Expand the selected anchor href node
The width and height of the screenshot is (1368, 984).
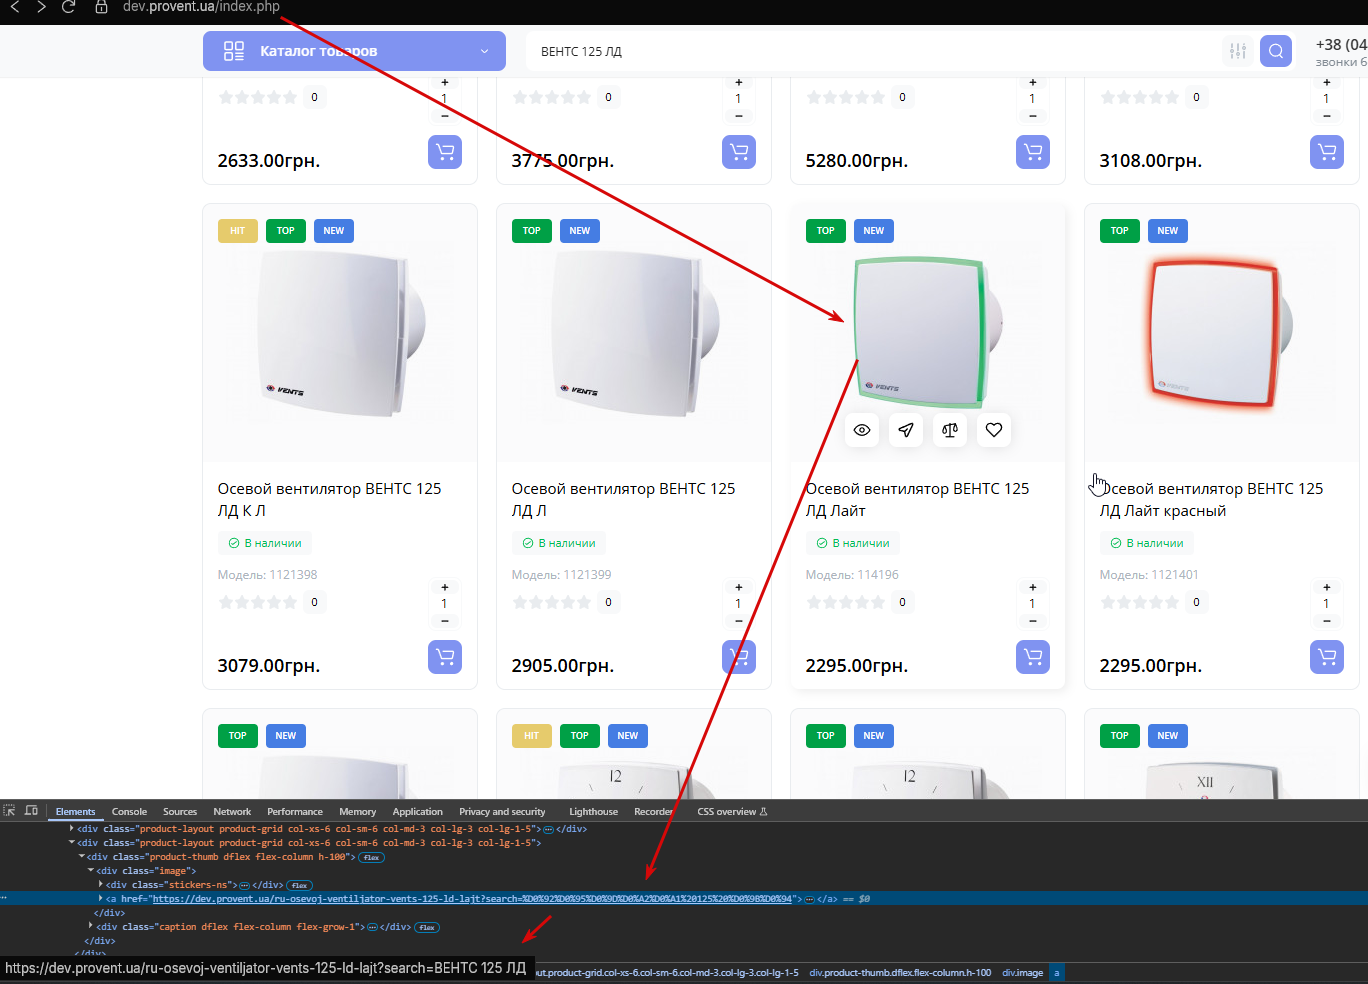(100, 898)
